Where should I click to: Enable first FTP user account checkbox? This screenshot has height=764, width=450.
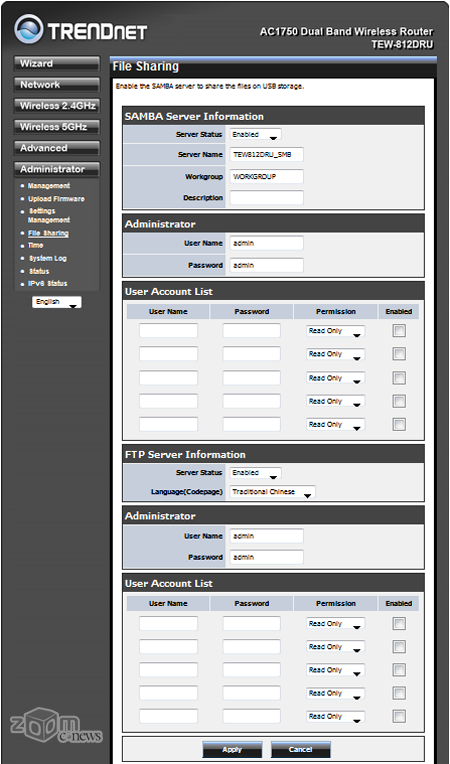coord(399,623)
